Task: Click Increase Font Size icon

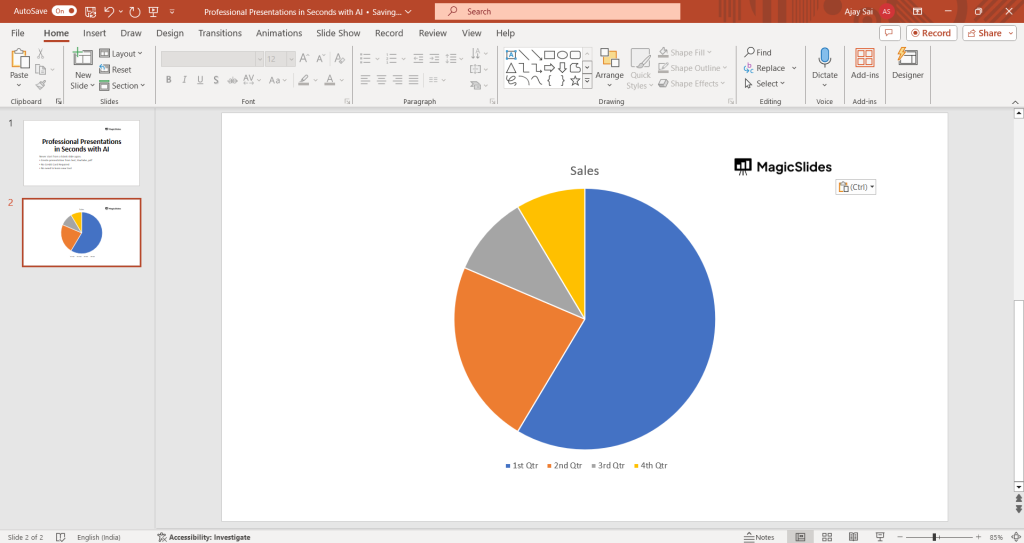Action: pos(304,59)
